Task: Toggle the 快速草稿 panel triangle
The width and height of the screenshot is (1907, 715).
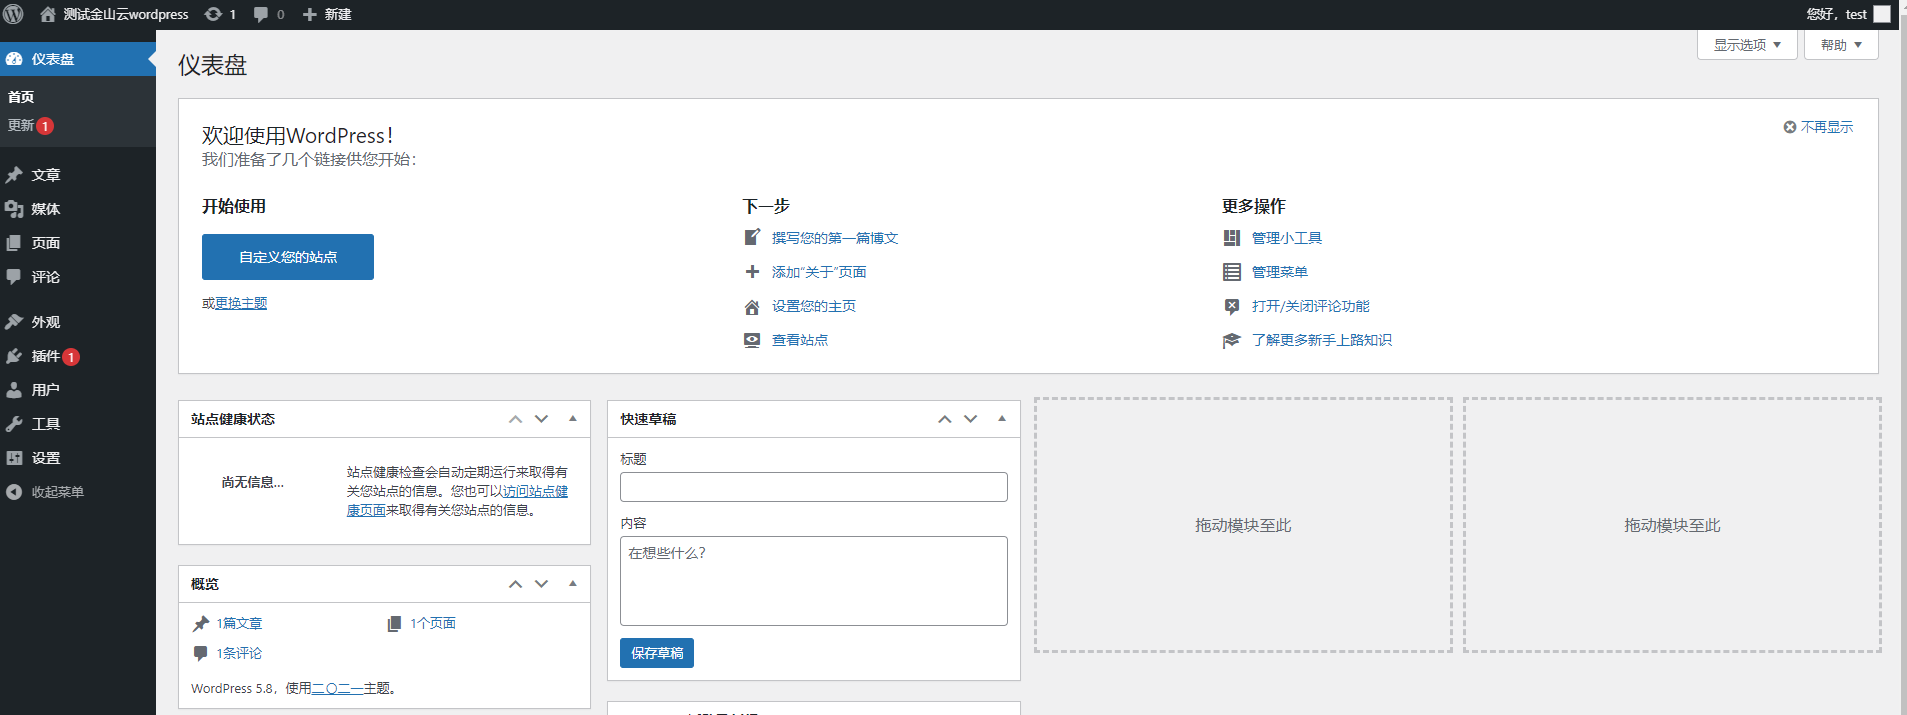Action: [1002, 419]
